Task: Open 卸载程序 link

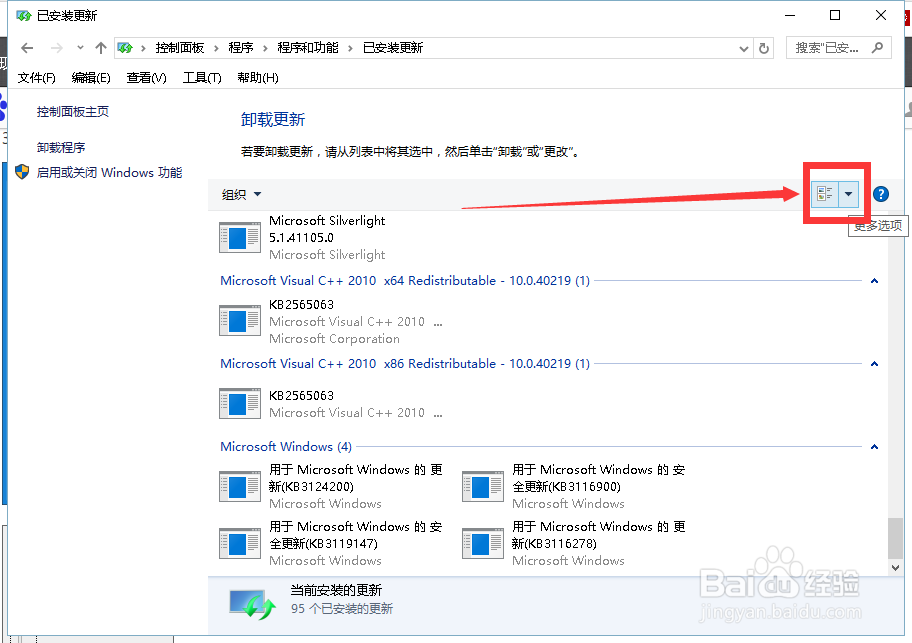Action: pos(60,148)
